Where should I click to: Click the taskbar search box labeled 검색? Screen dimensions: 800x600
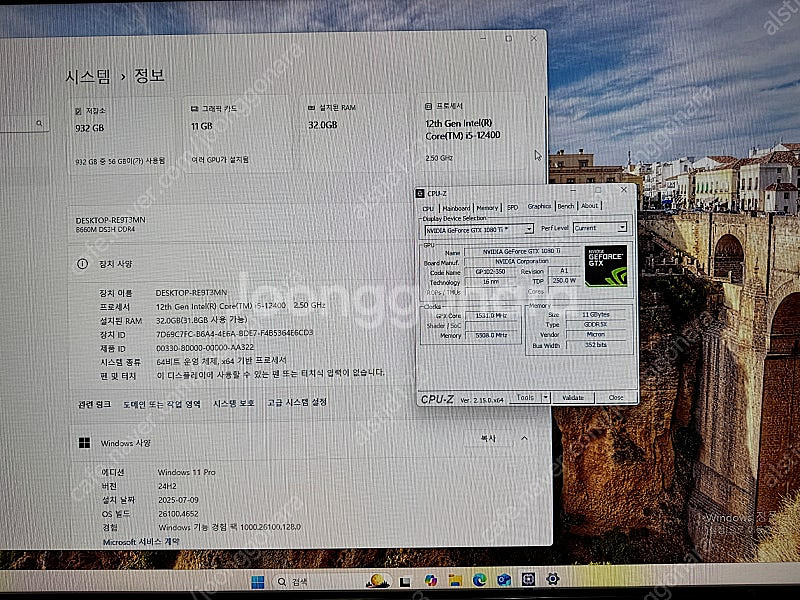pyautogui.click(x=334, y=581)
